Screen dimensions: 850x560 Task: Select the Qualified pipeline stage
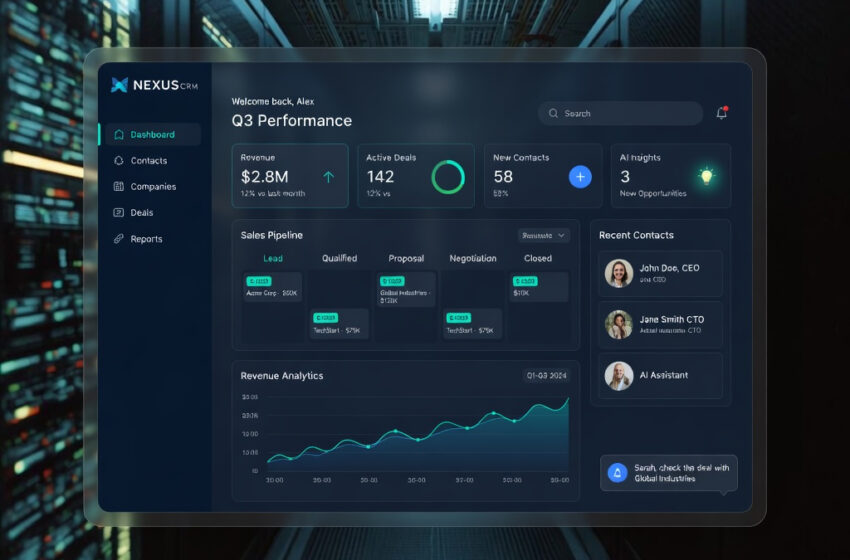(339, 259)
